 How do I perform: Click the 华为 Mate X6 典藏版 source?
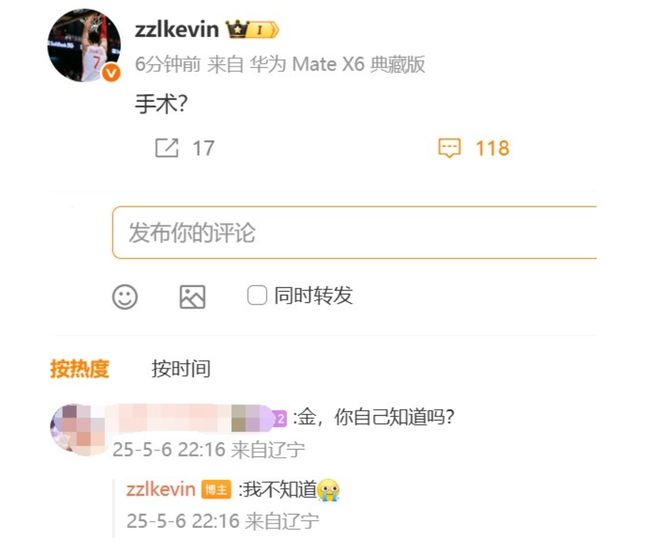[x=337, y=64]
